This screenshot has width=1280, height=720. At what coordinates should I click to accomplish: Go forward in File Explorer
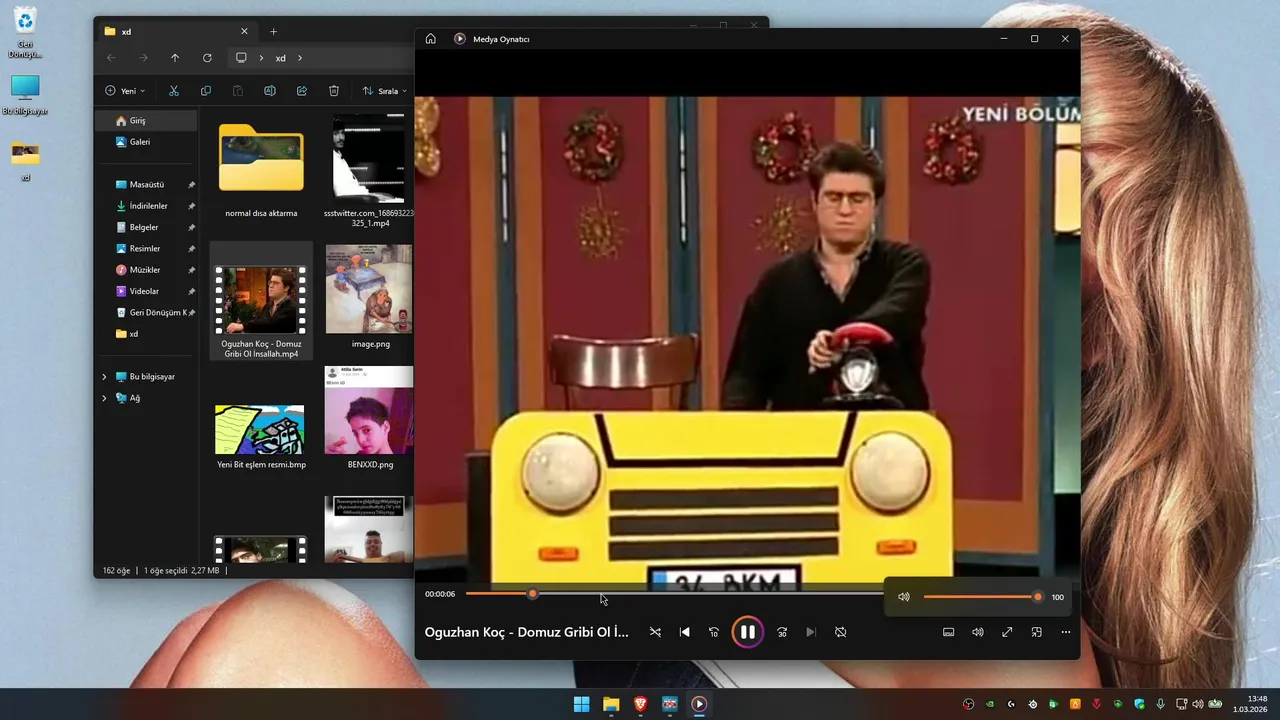click(x=143, y=58)
